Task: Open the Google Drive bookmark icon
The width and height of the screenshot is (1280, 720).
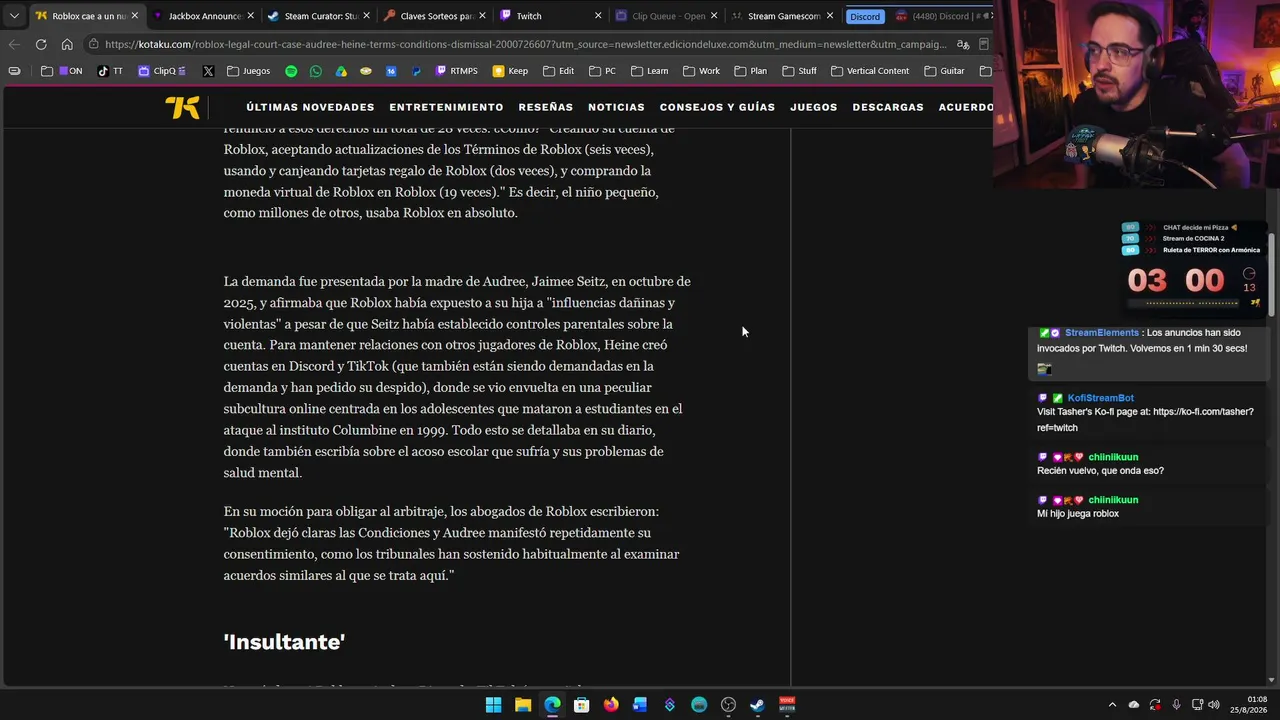Action: coord(341,71)
